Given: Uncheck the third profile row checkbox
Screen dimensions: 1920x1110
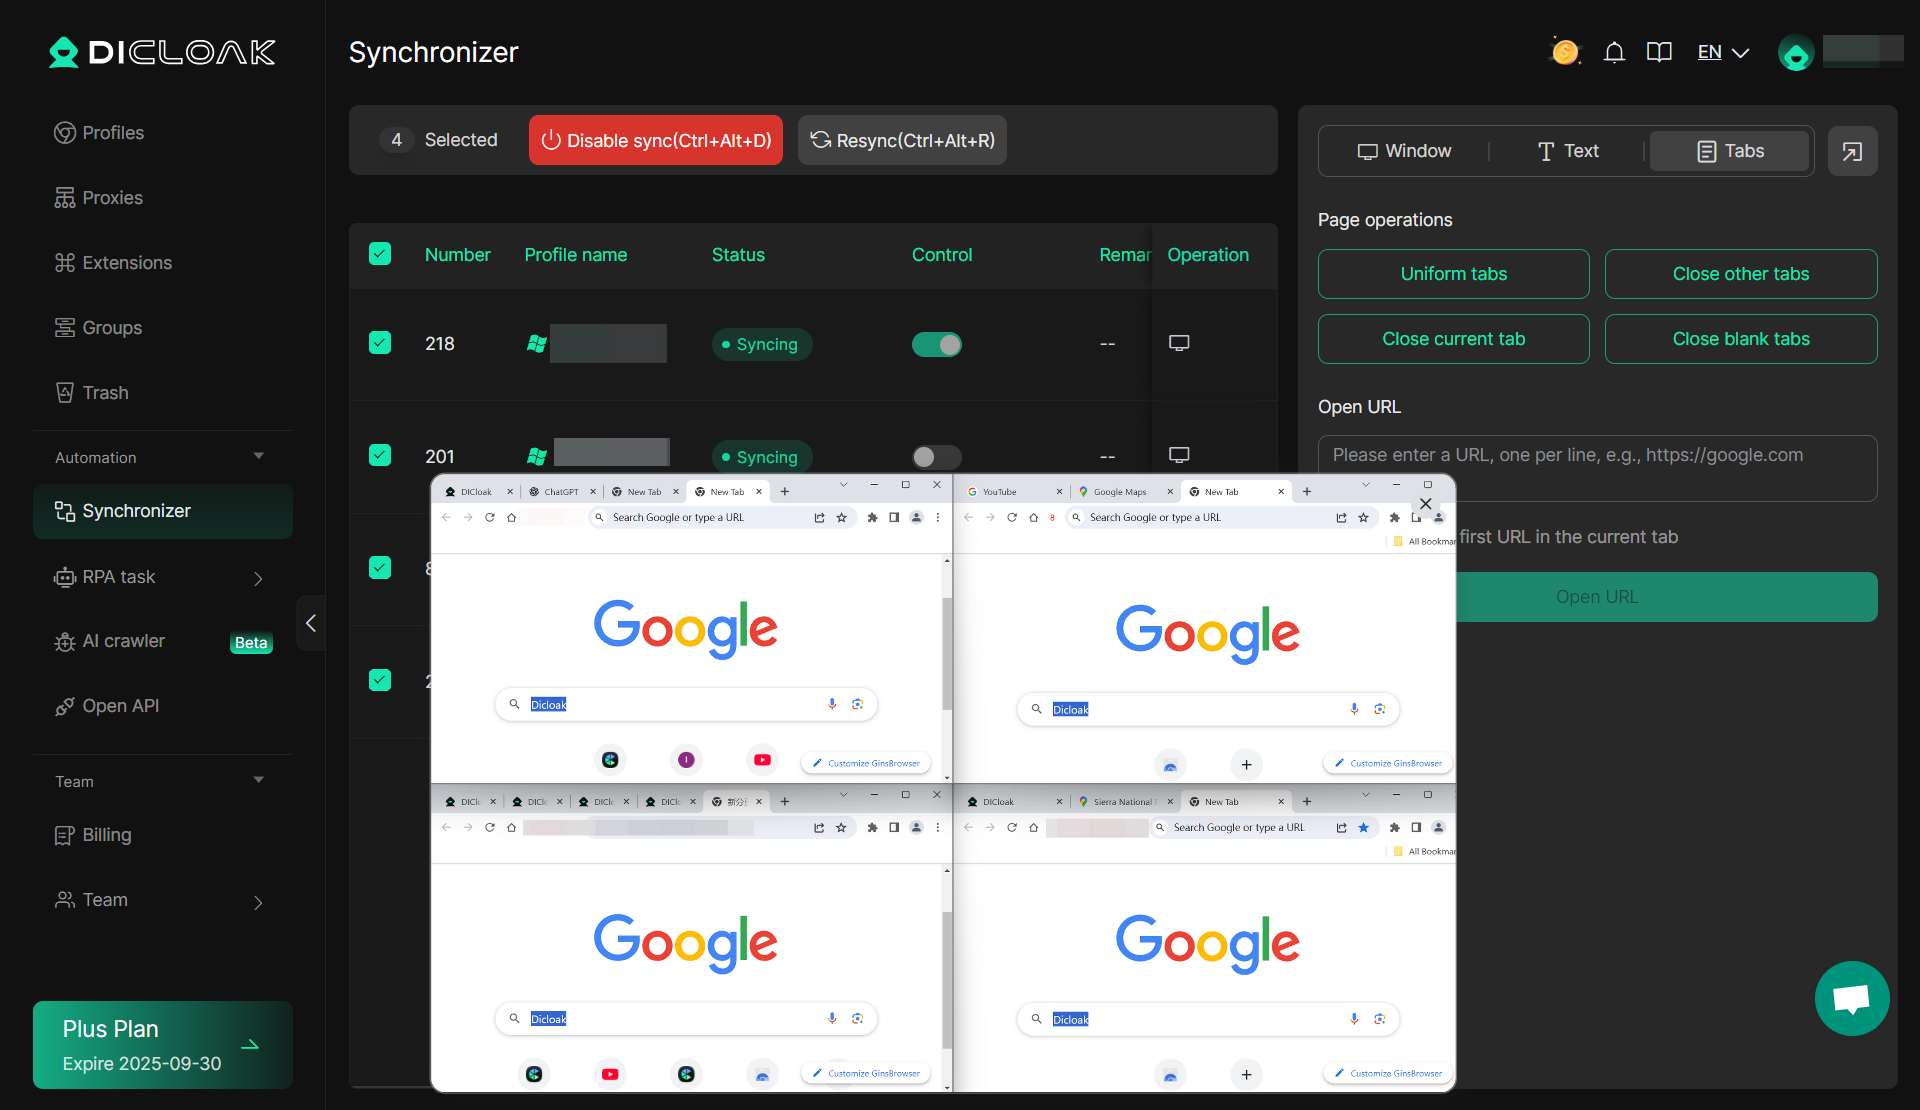Looking at the screenshot, I should point(380,568).
